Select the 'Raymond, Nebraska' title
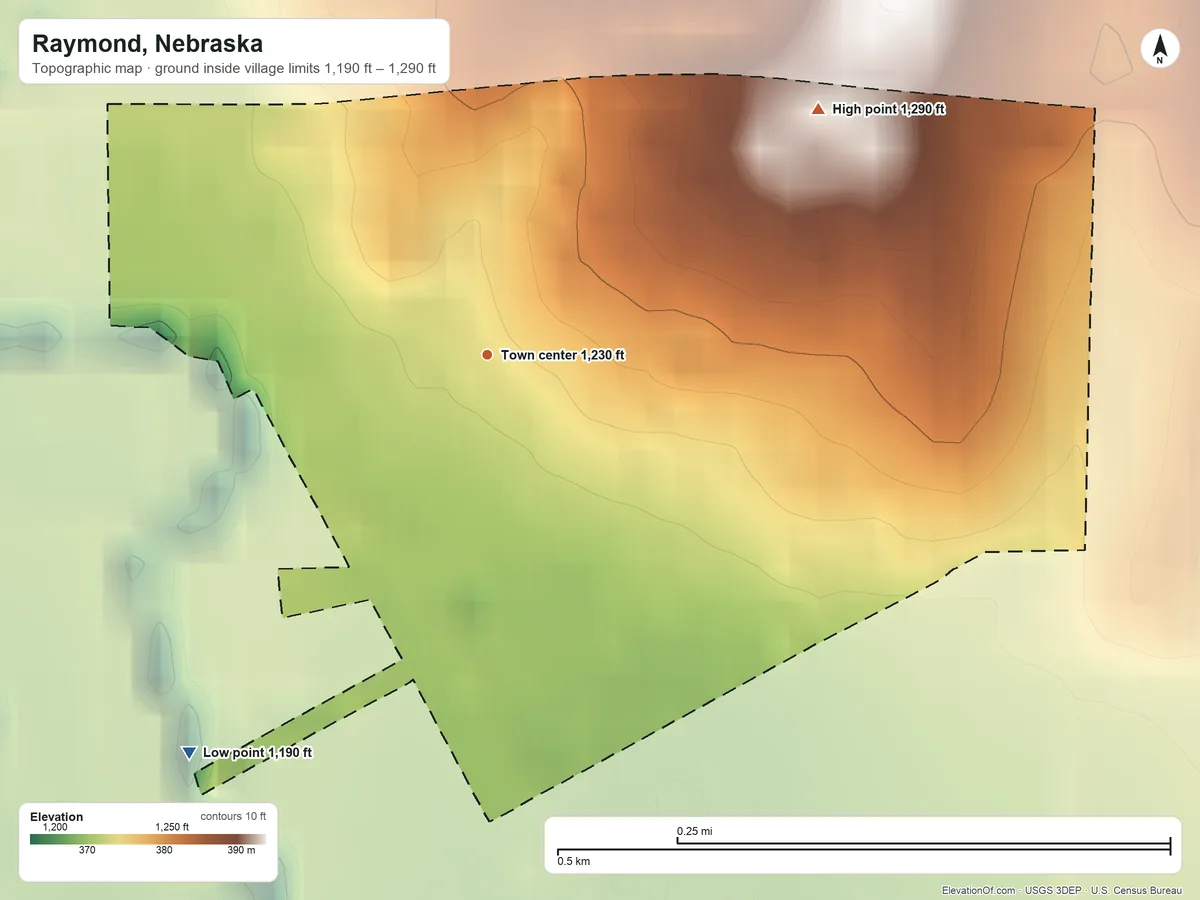The height and width of the screenshot is (900, 1200). coord(148,44)
